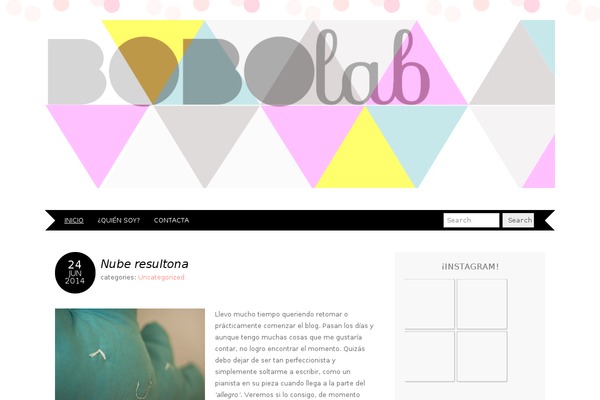Follow the Uncategorized category link
This screenshot has width=600, height=400.
pyautogui.click(x=161, y=278)
